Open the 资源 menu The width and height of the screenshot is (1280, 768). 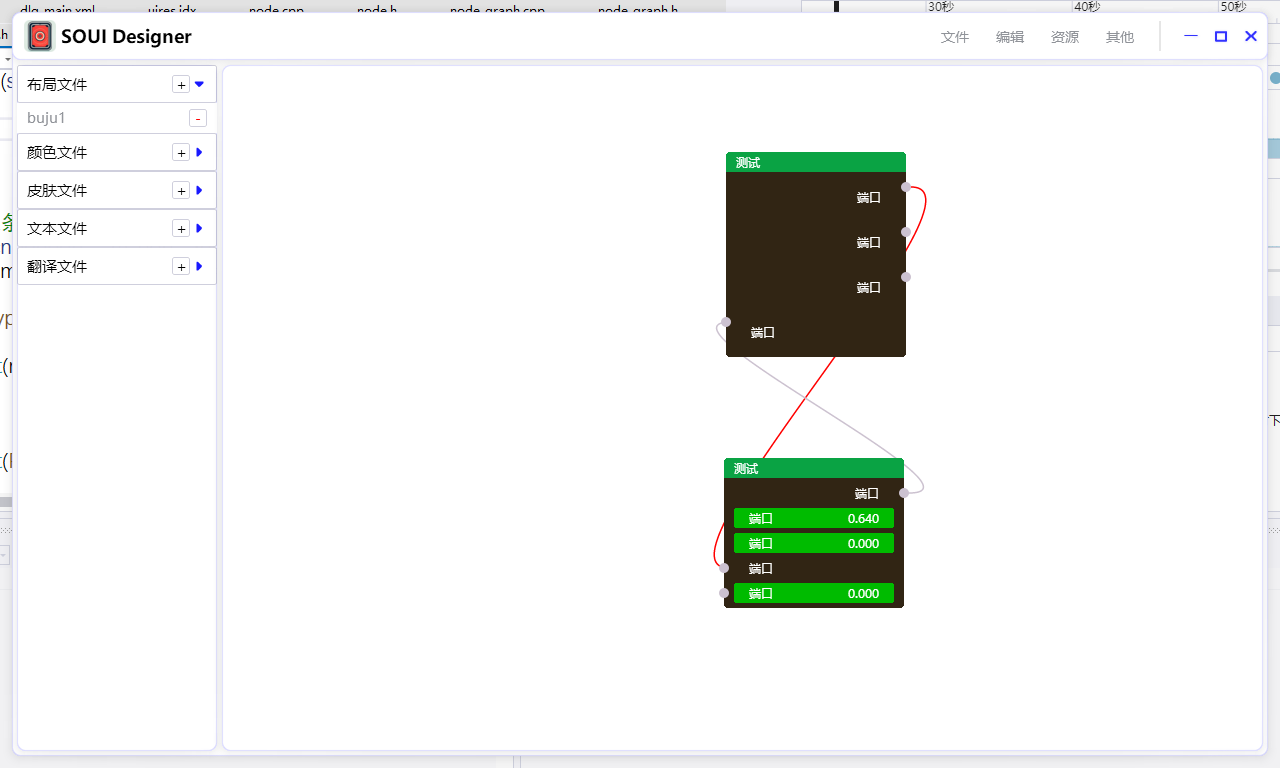[1065, 37]
